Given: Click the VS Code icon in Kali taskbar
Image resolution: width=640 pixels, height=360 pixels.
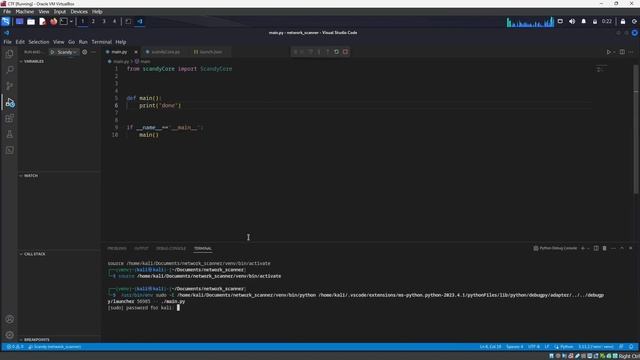Looking at the screenshot, I should click(140, 21).
